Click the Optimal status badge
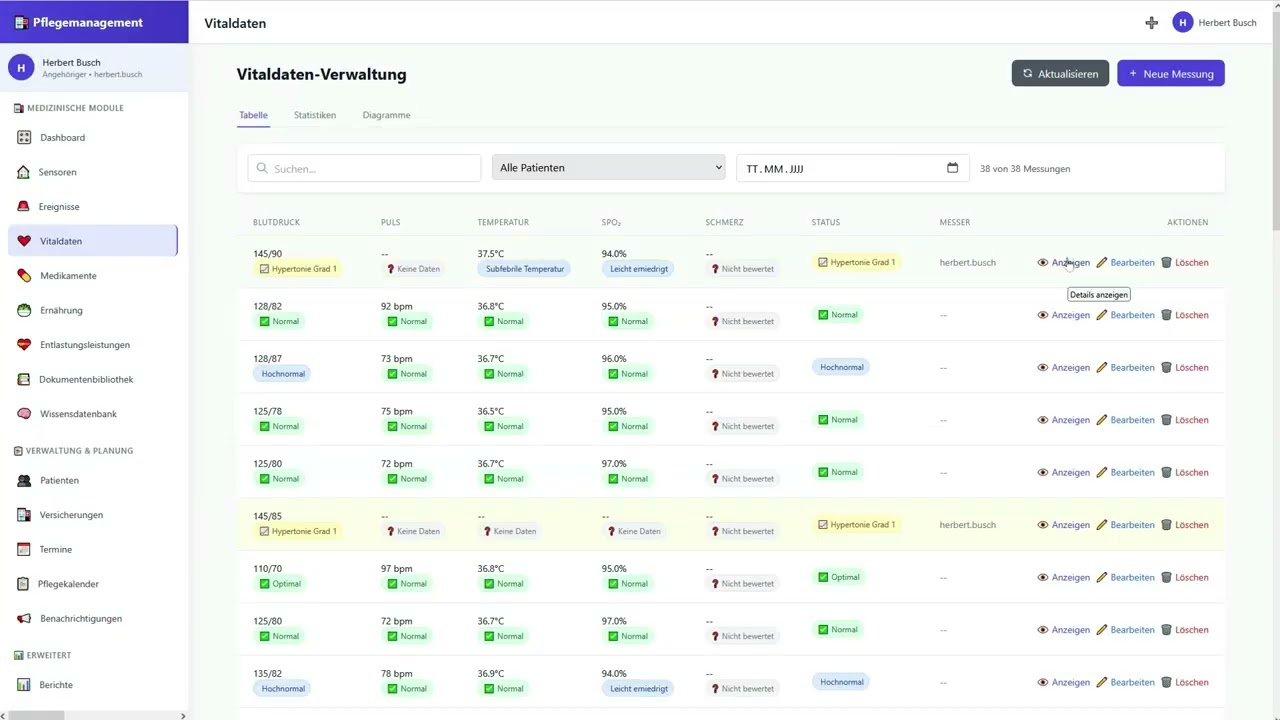 click(838, 578)
